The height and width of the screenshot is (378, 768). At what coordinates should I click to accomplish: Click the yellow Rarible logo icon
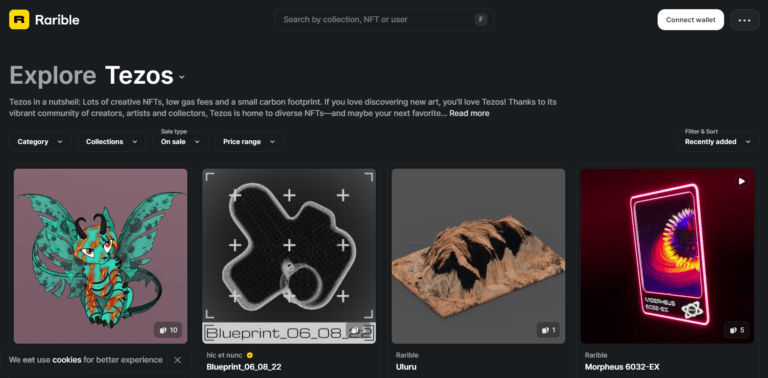click(19, 20)
